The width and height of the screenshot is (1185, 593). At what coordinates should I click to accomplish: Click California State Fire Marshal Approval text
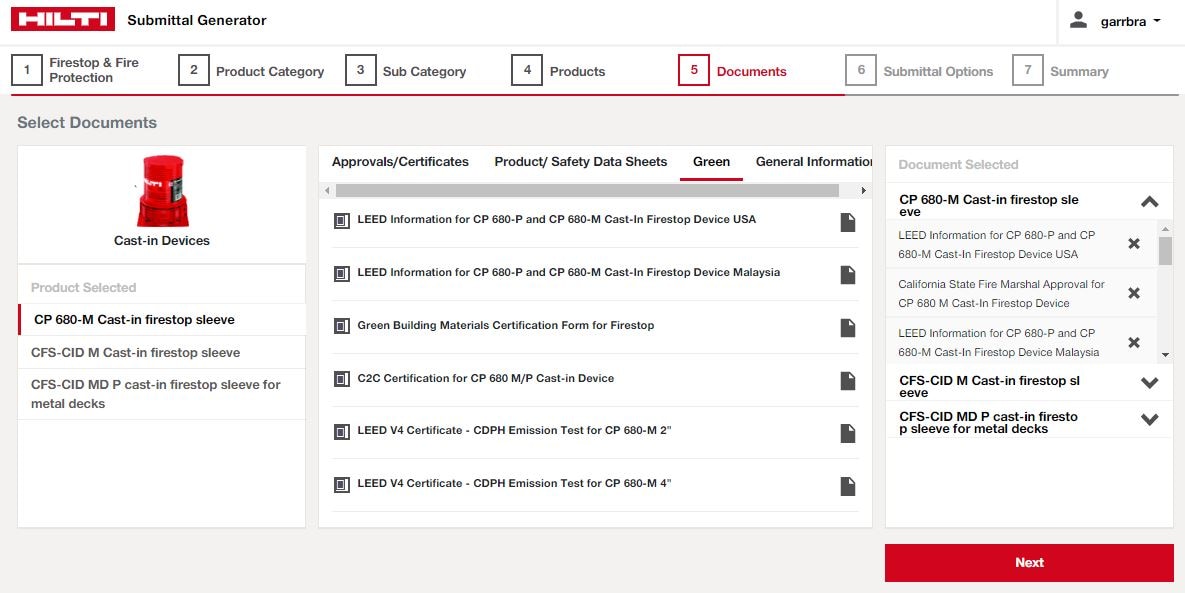point(1001,294)
